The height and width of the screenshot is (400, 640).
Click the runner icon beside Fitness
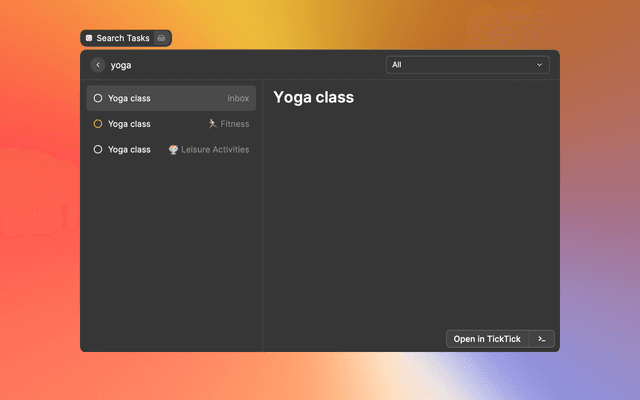(212, 124)
